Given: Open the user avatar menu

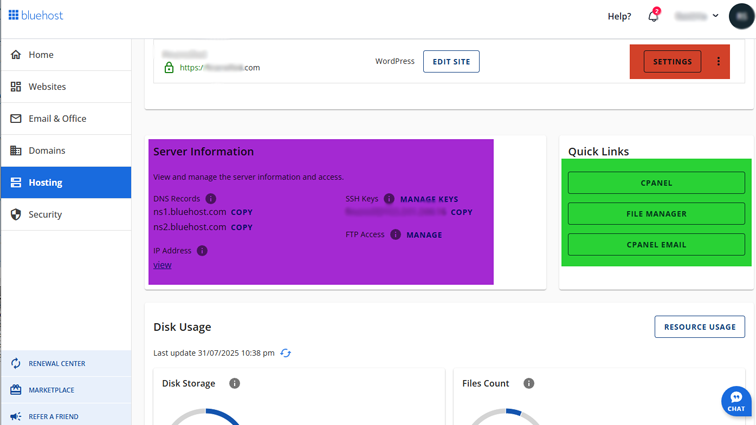Looking at the screenshot, I should [x=742, y=16].
